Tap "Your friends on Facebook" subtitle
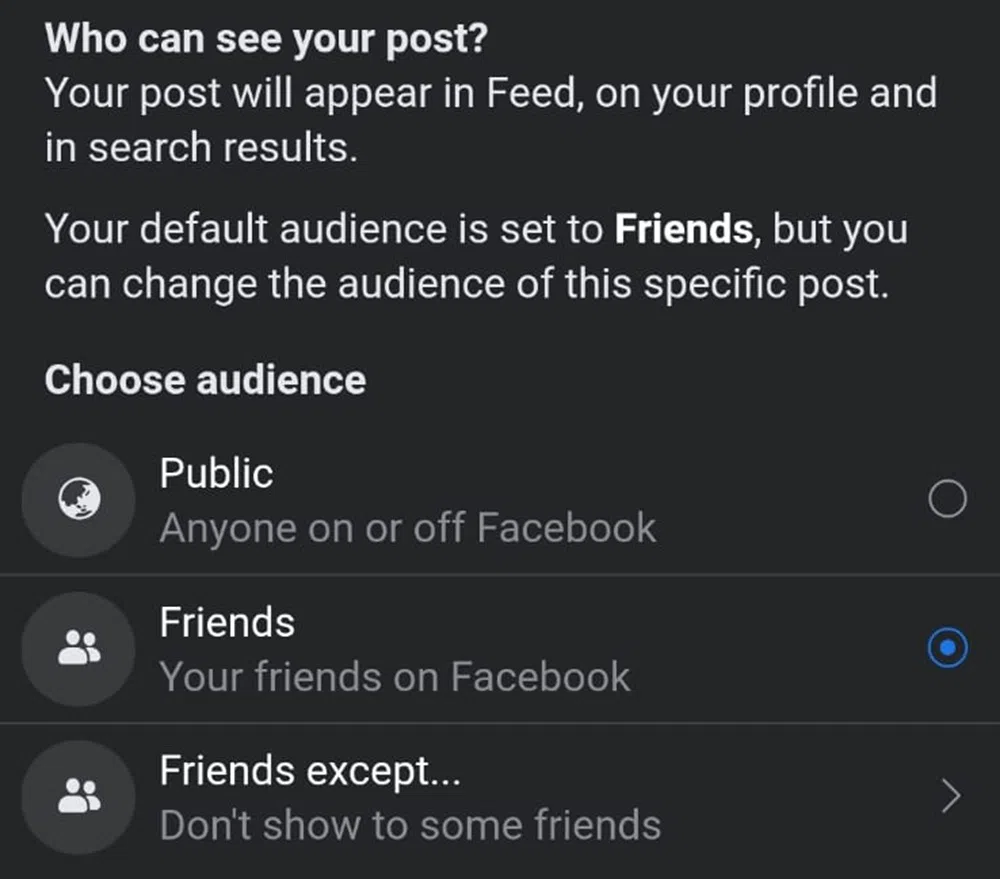This screenshot has width=1000, height=879. 395,677
